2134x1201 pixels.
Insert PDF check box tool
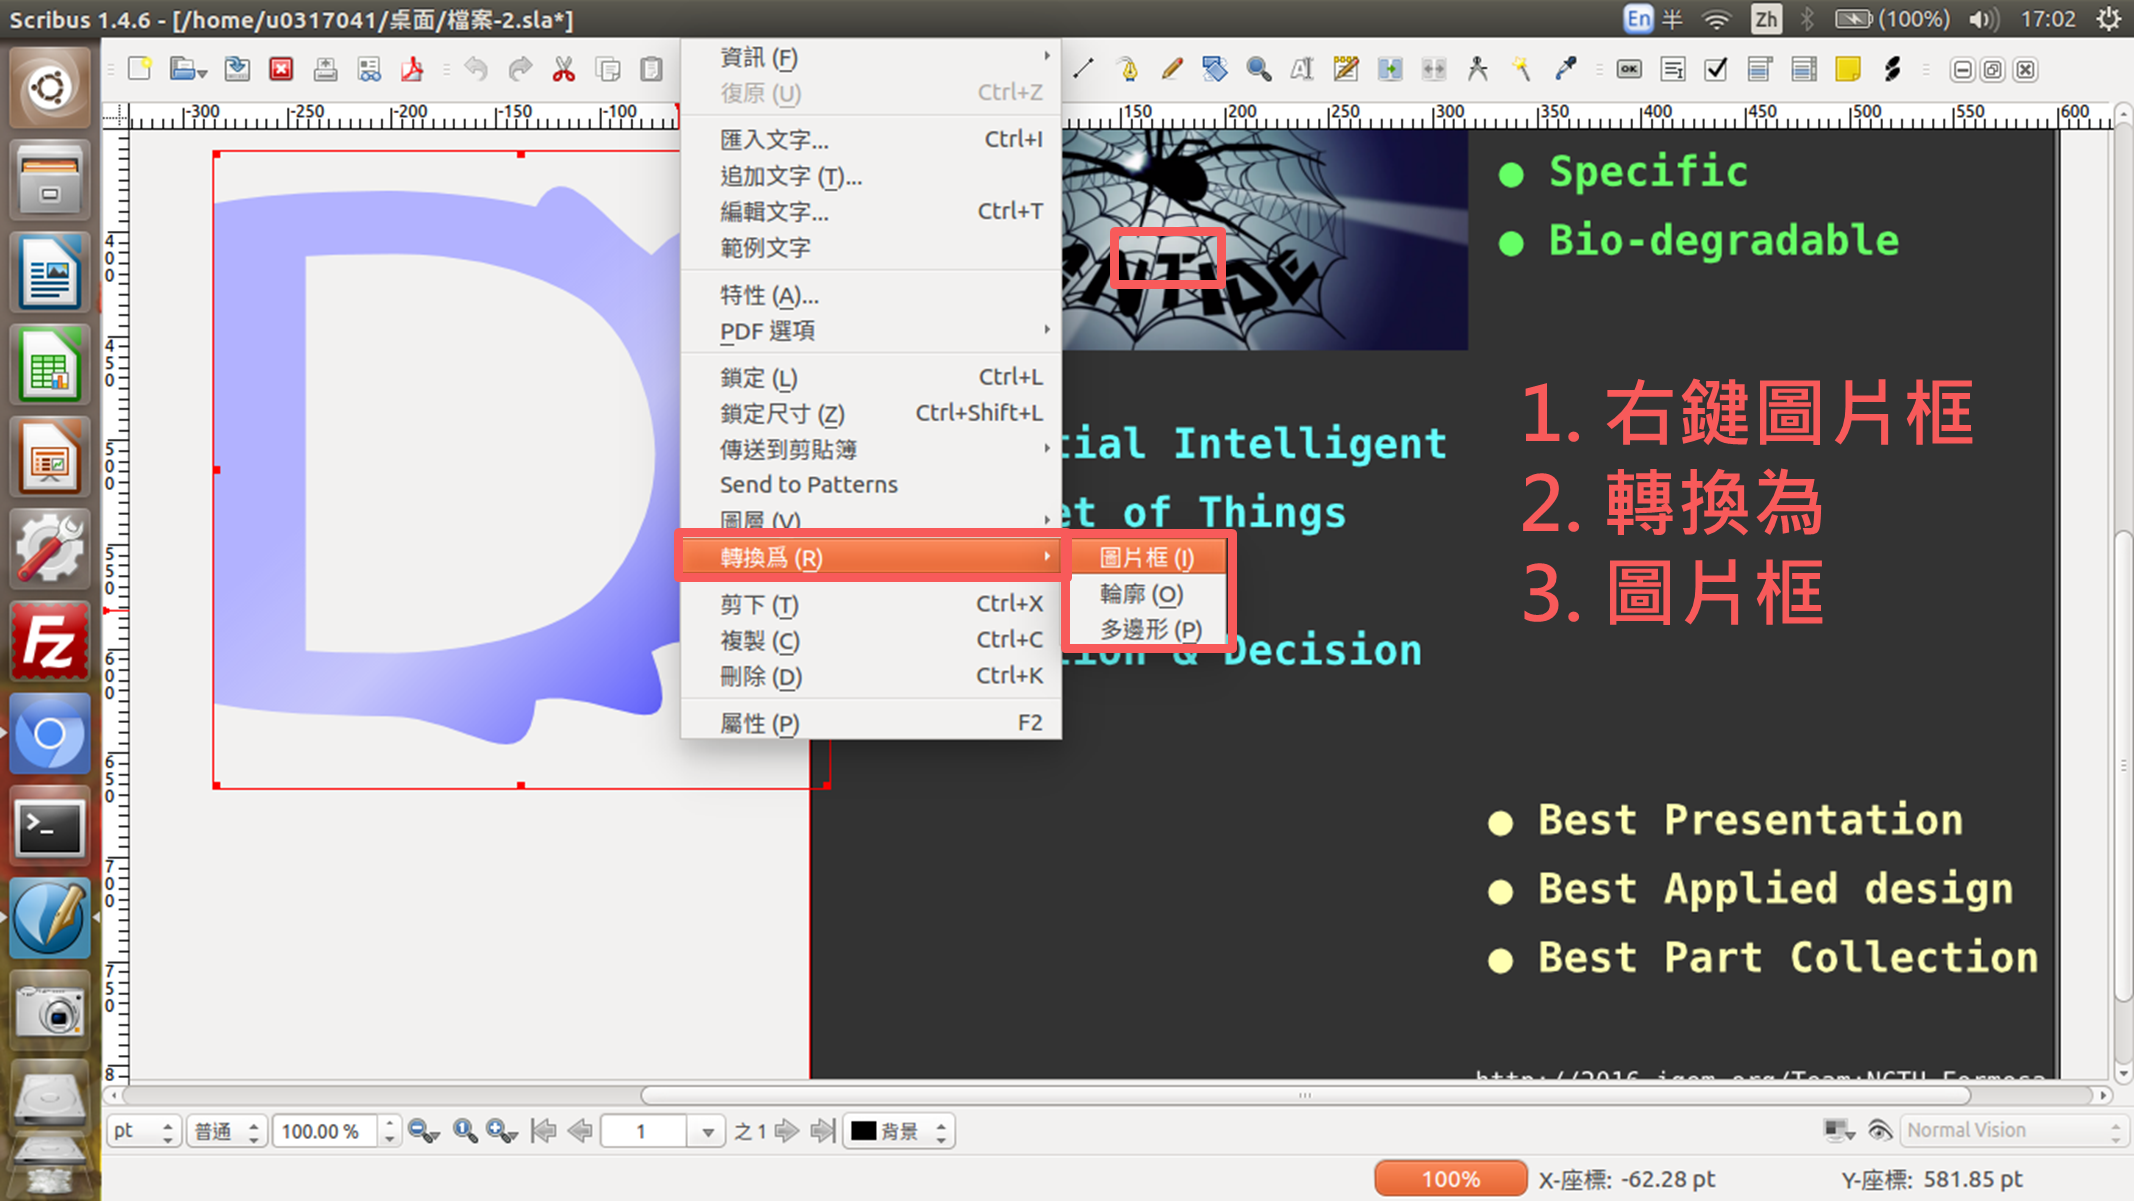coord(1716,69)
